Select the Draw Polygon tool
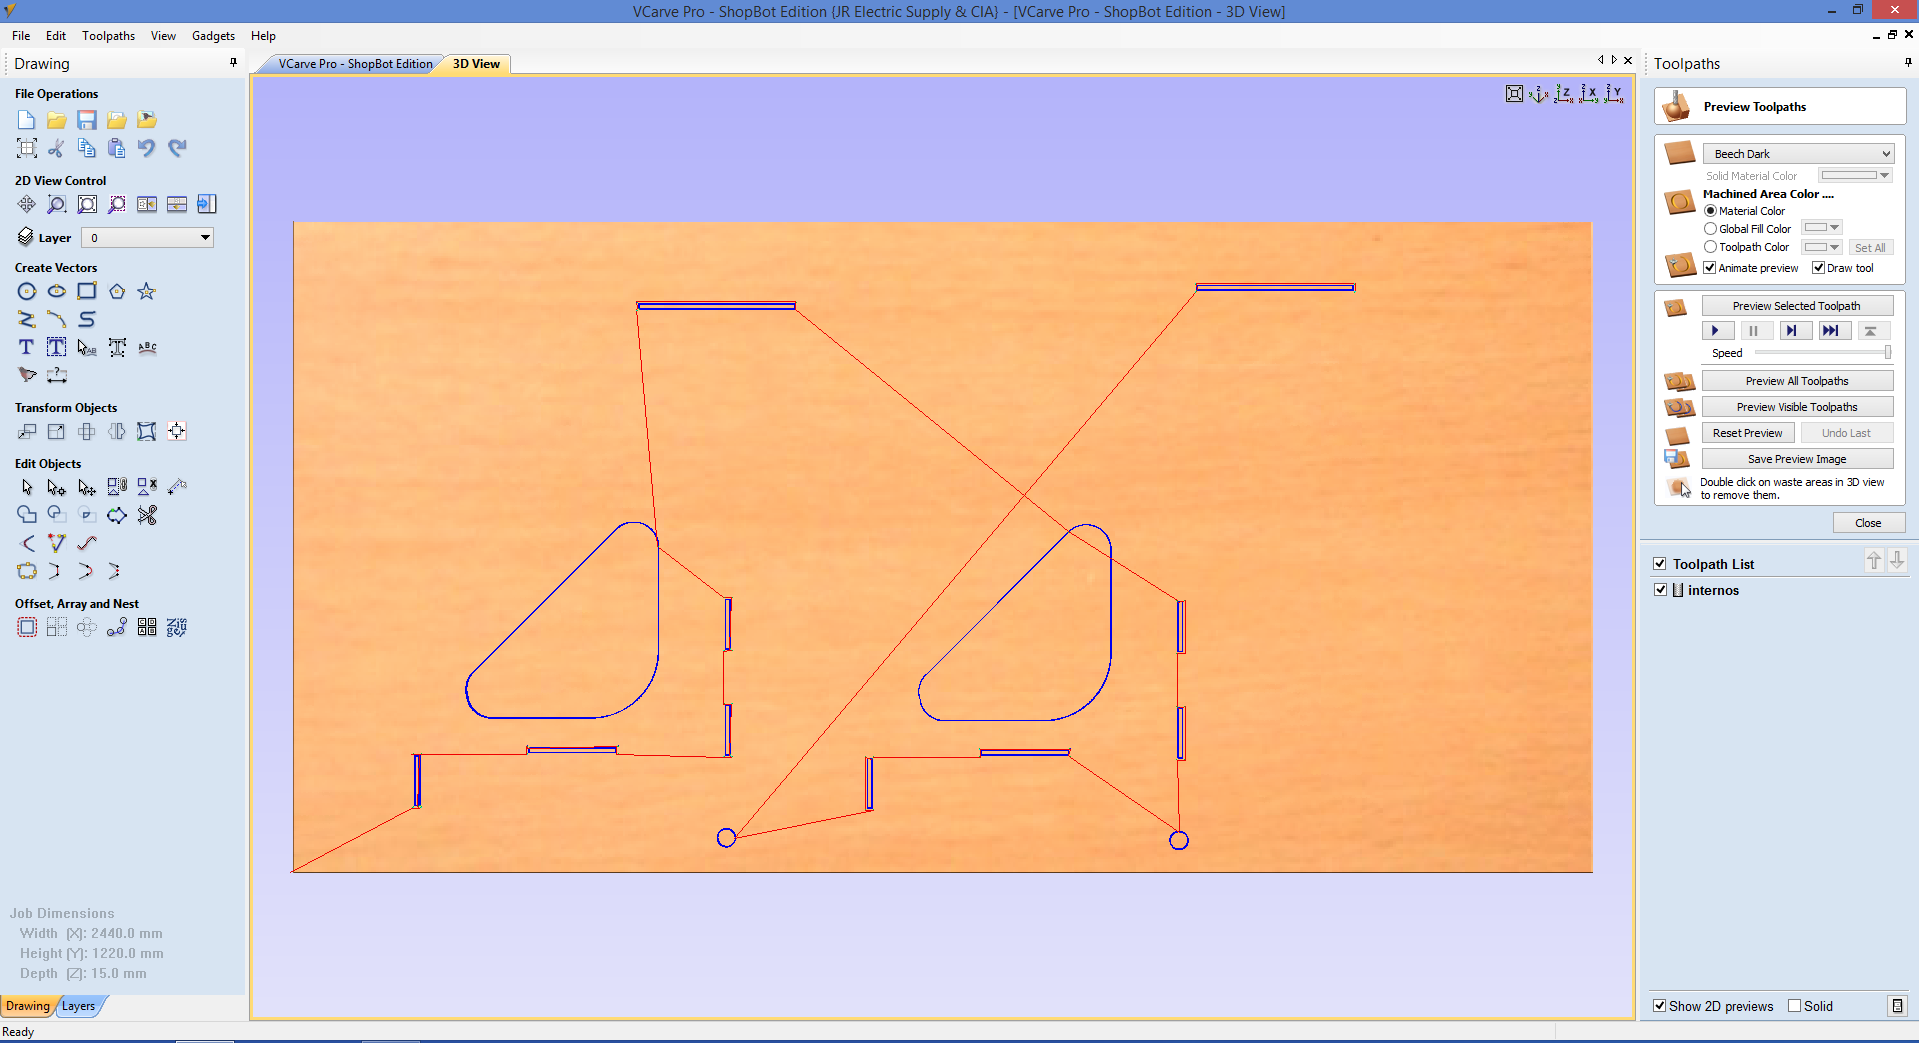 point(117,291)
